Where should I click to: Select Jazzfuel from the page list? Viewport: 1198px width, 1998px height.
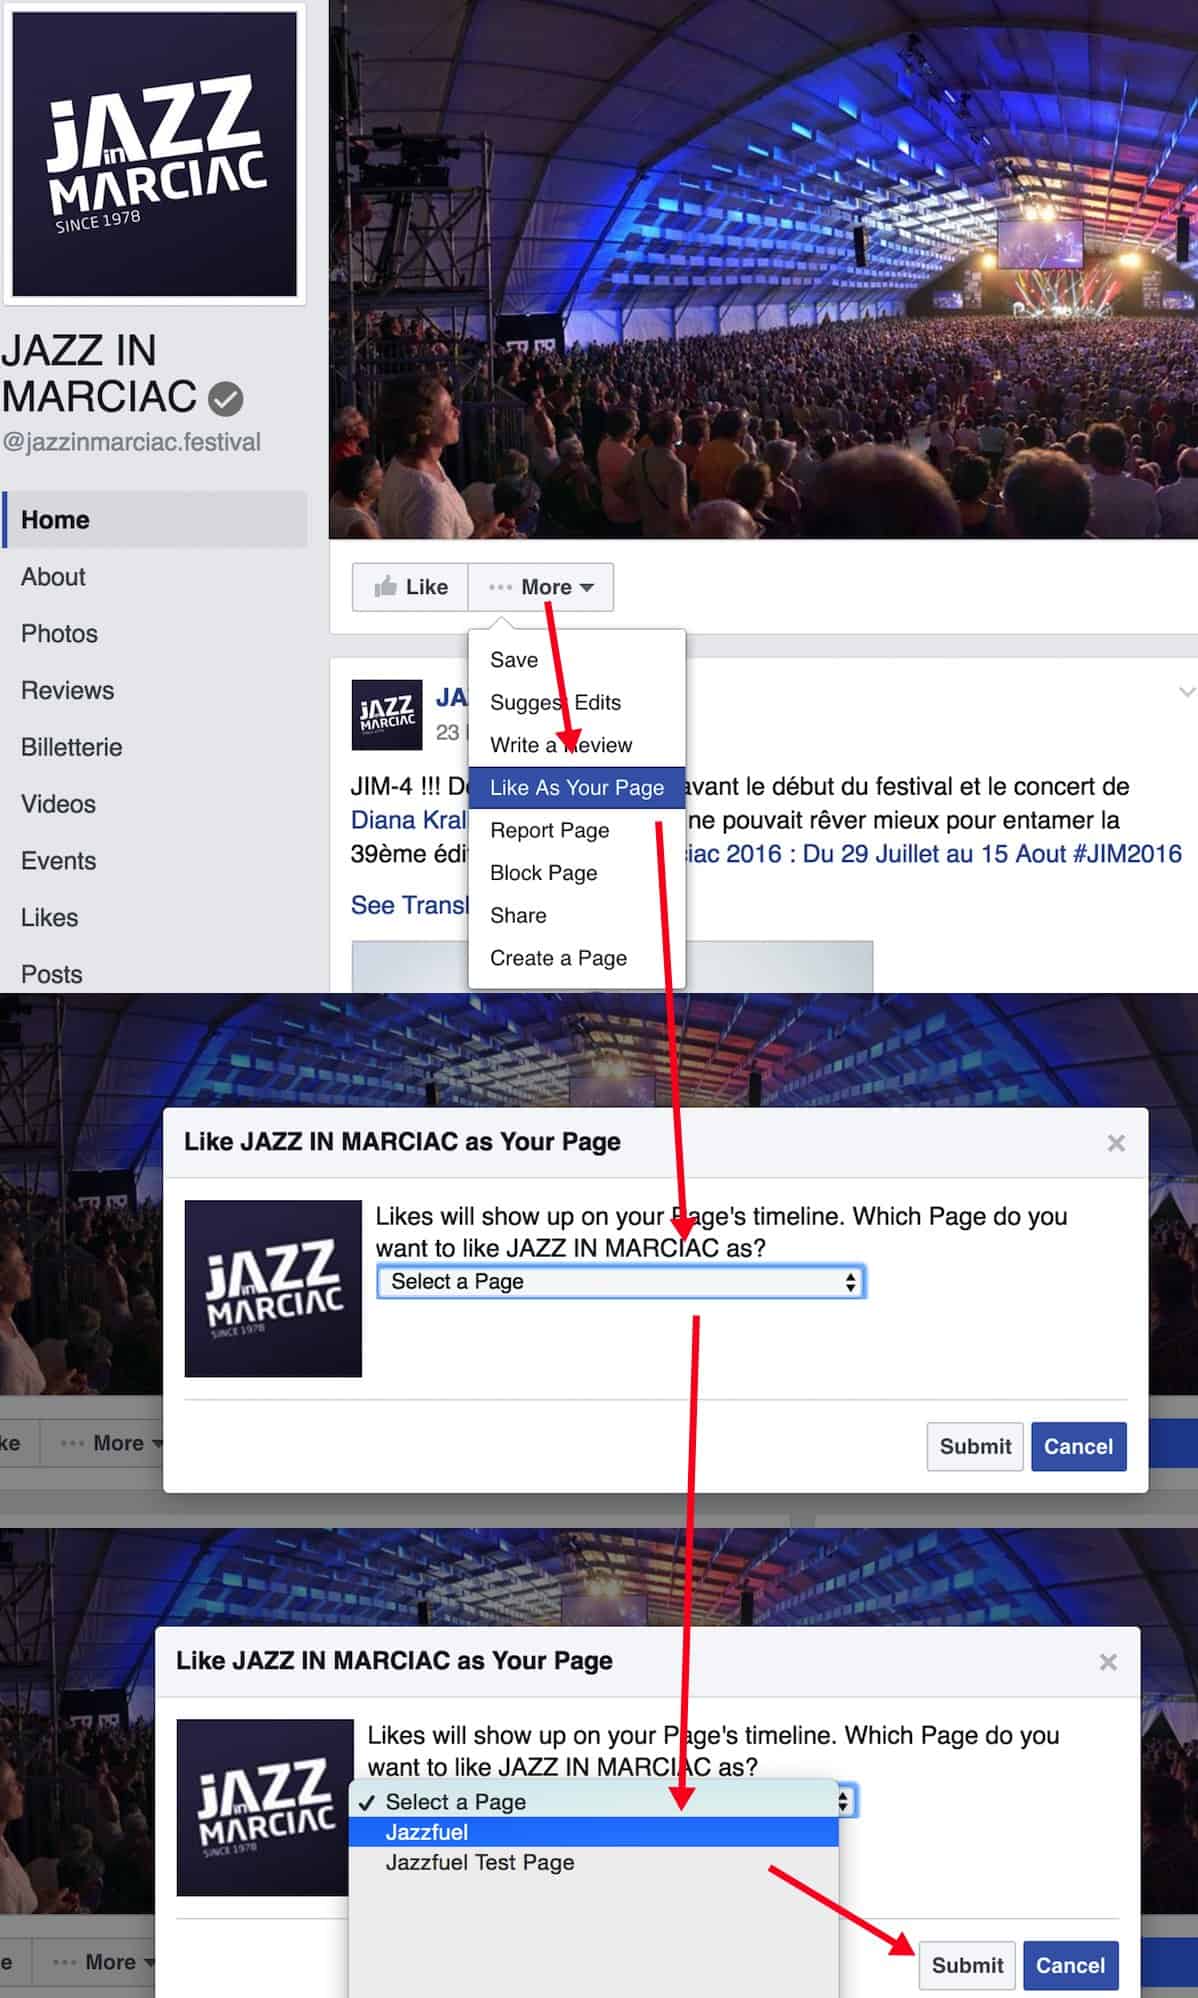pos(594,1832)
